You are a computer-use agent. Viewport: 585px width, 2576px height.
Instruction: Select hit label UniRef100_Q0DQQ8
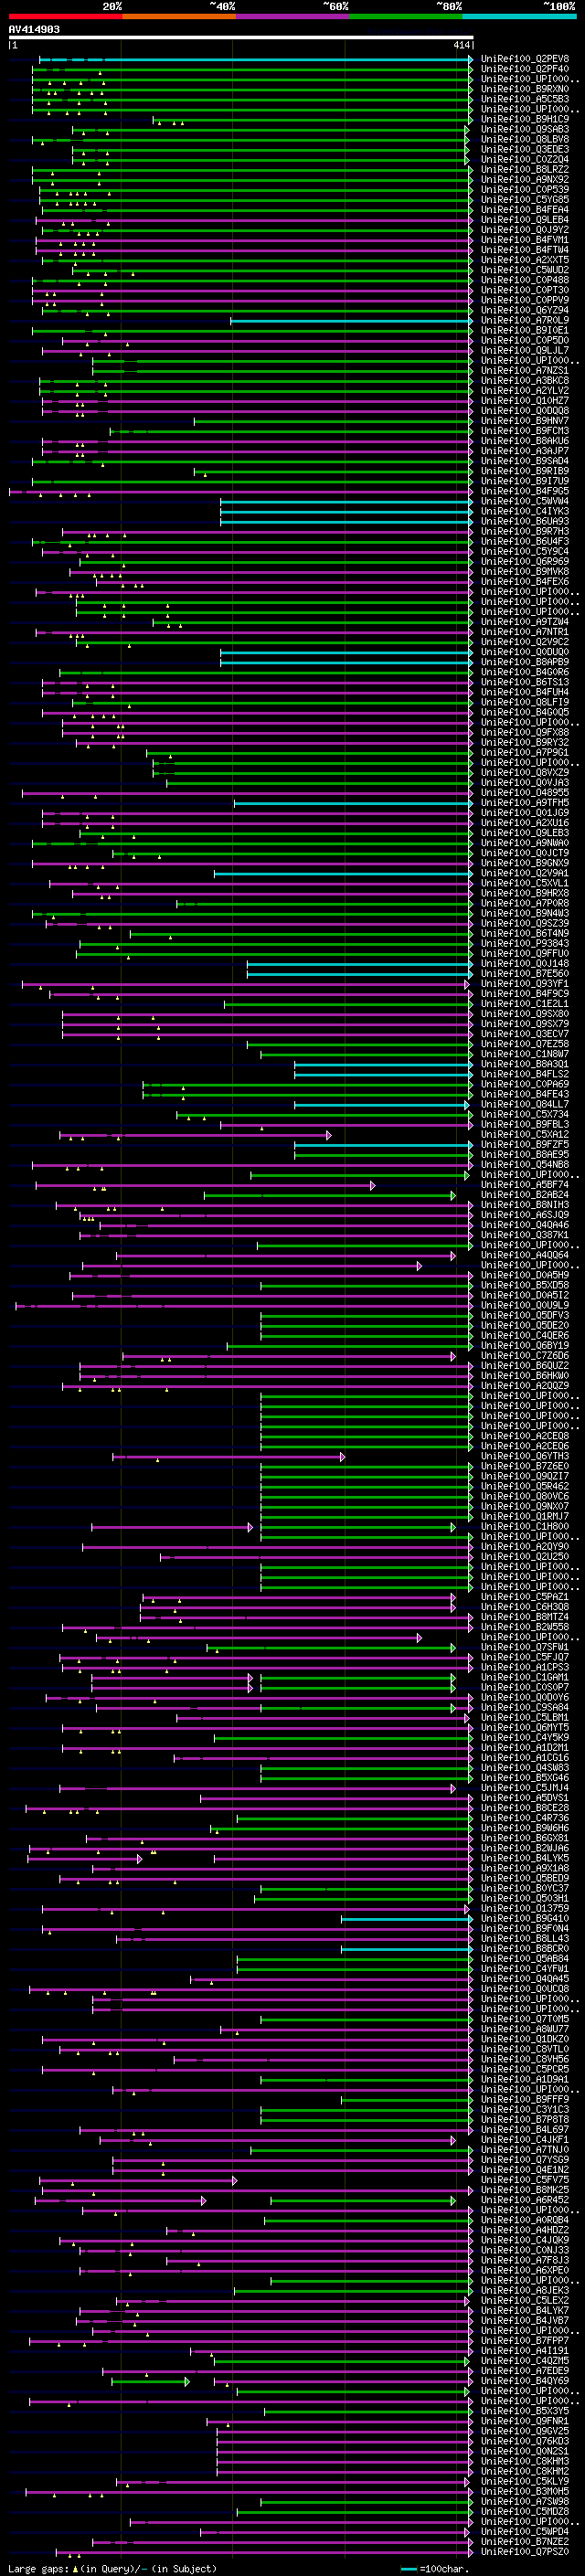[524, 410]
